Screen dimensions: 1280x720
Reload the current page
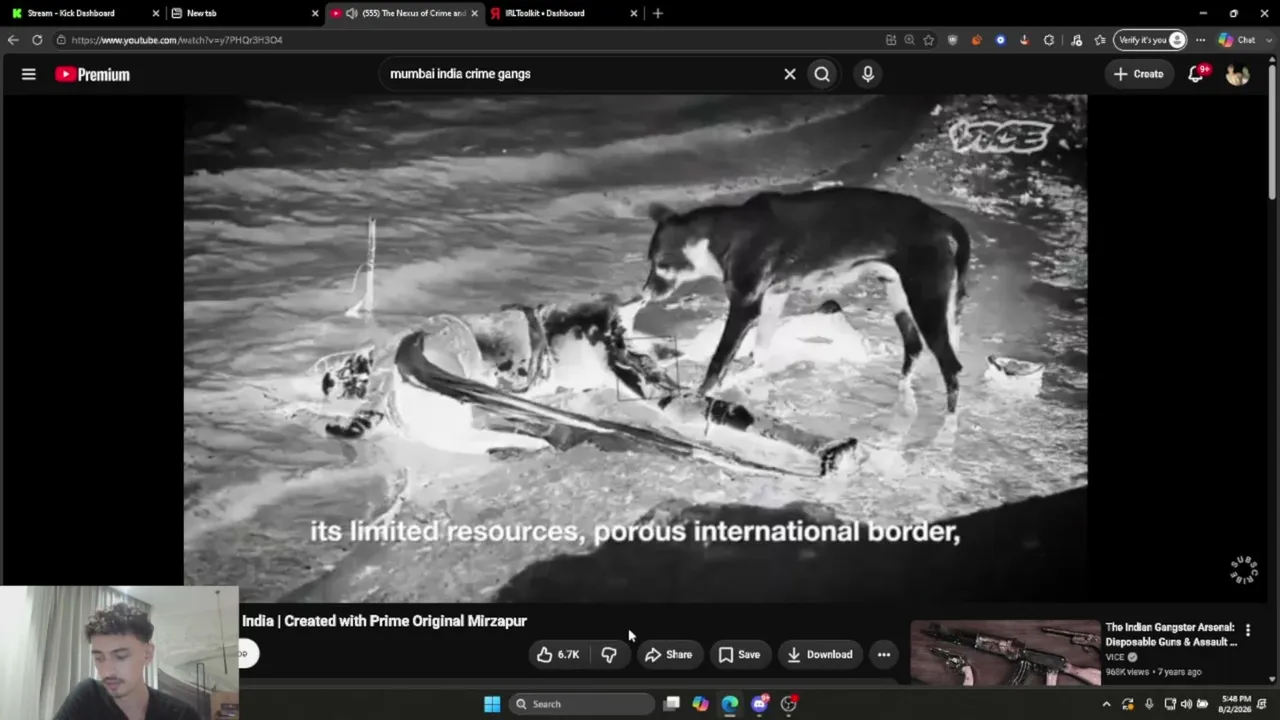click(x=37, y=40)
